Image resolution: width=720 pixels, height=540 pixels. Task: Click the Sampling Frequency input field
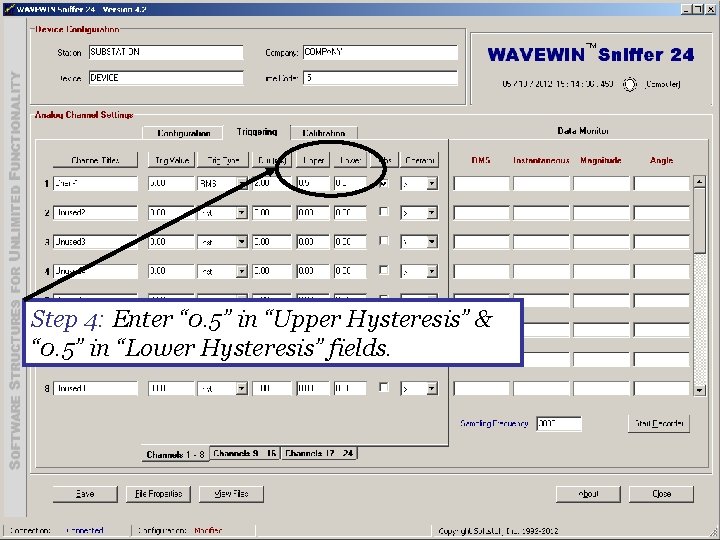click(559, 423)
